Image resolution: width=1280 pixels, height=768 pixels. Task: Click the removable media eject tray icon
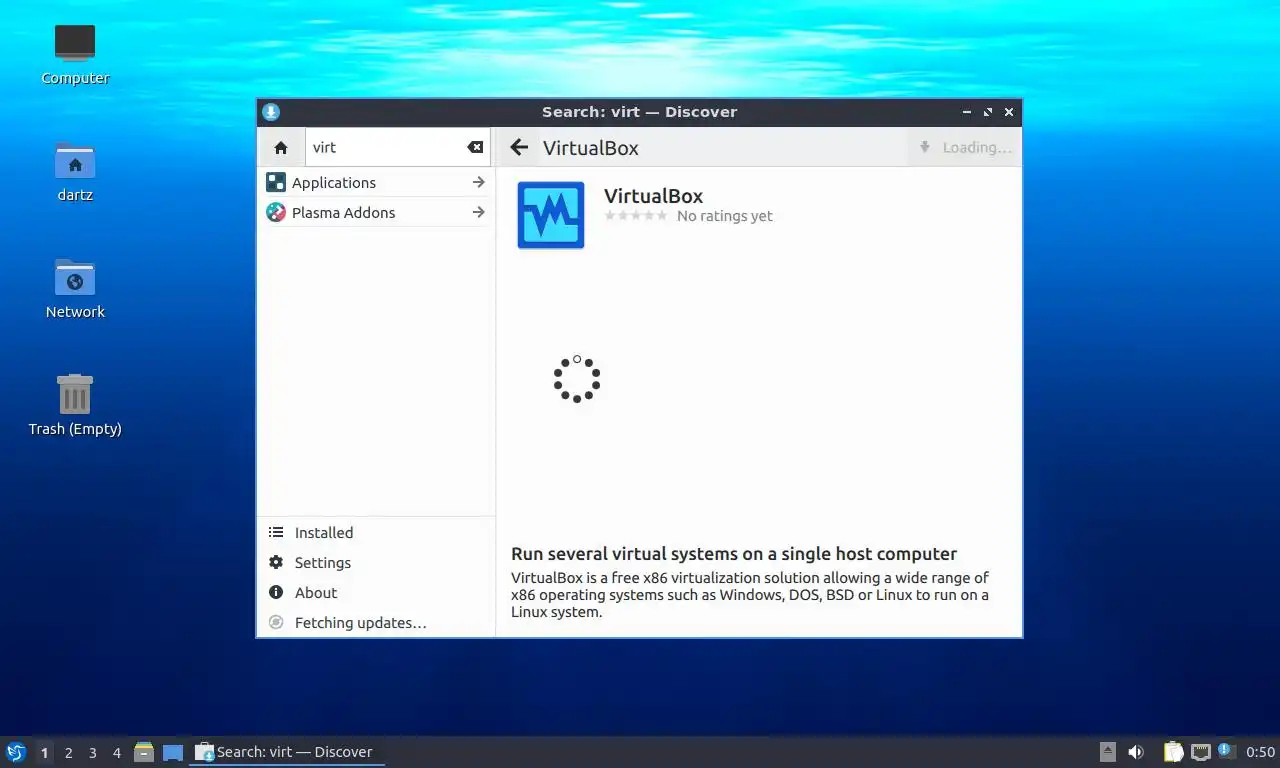pyautogui.click(x=1108, y=752)
